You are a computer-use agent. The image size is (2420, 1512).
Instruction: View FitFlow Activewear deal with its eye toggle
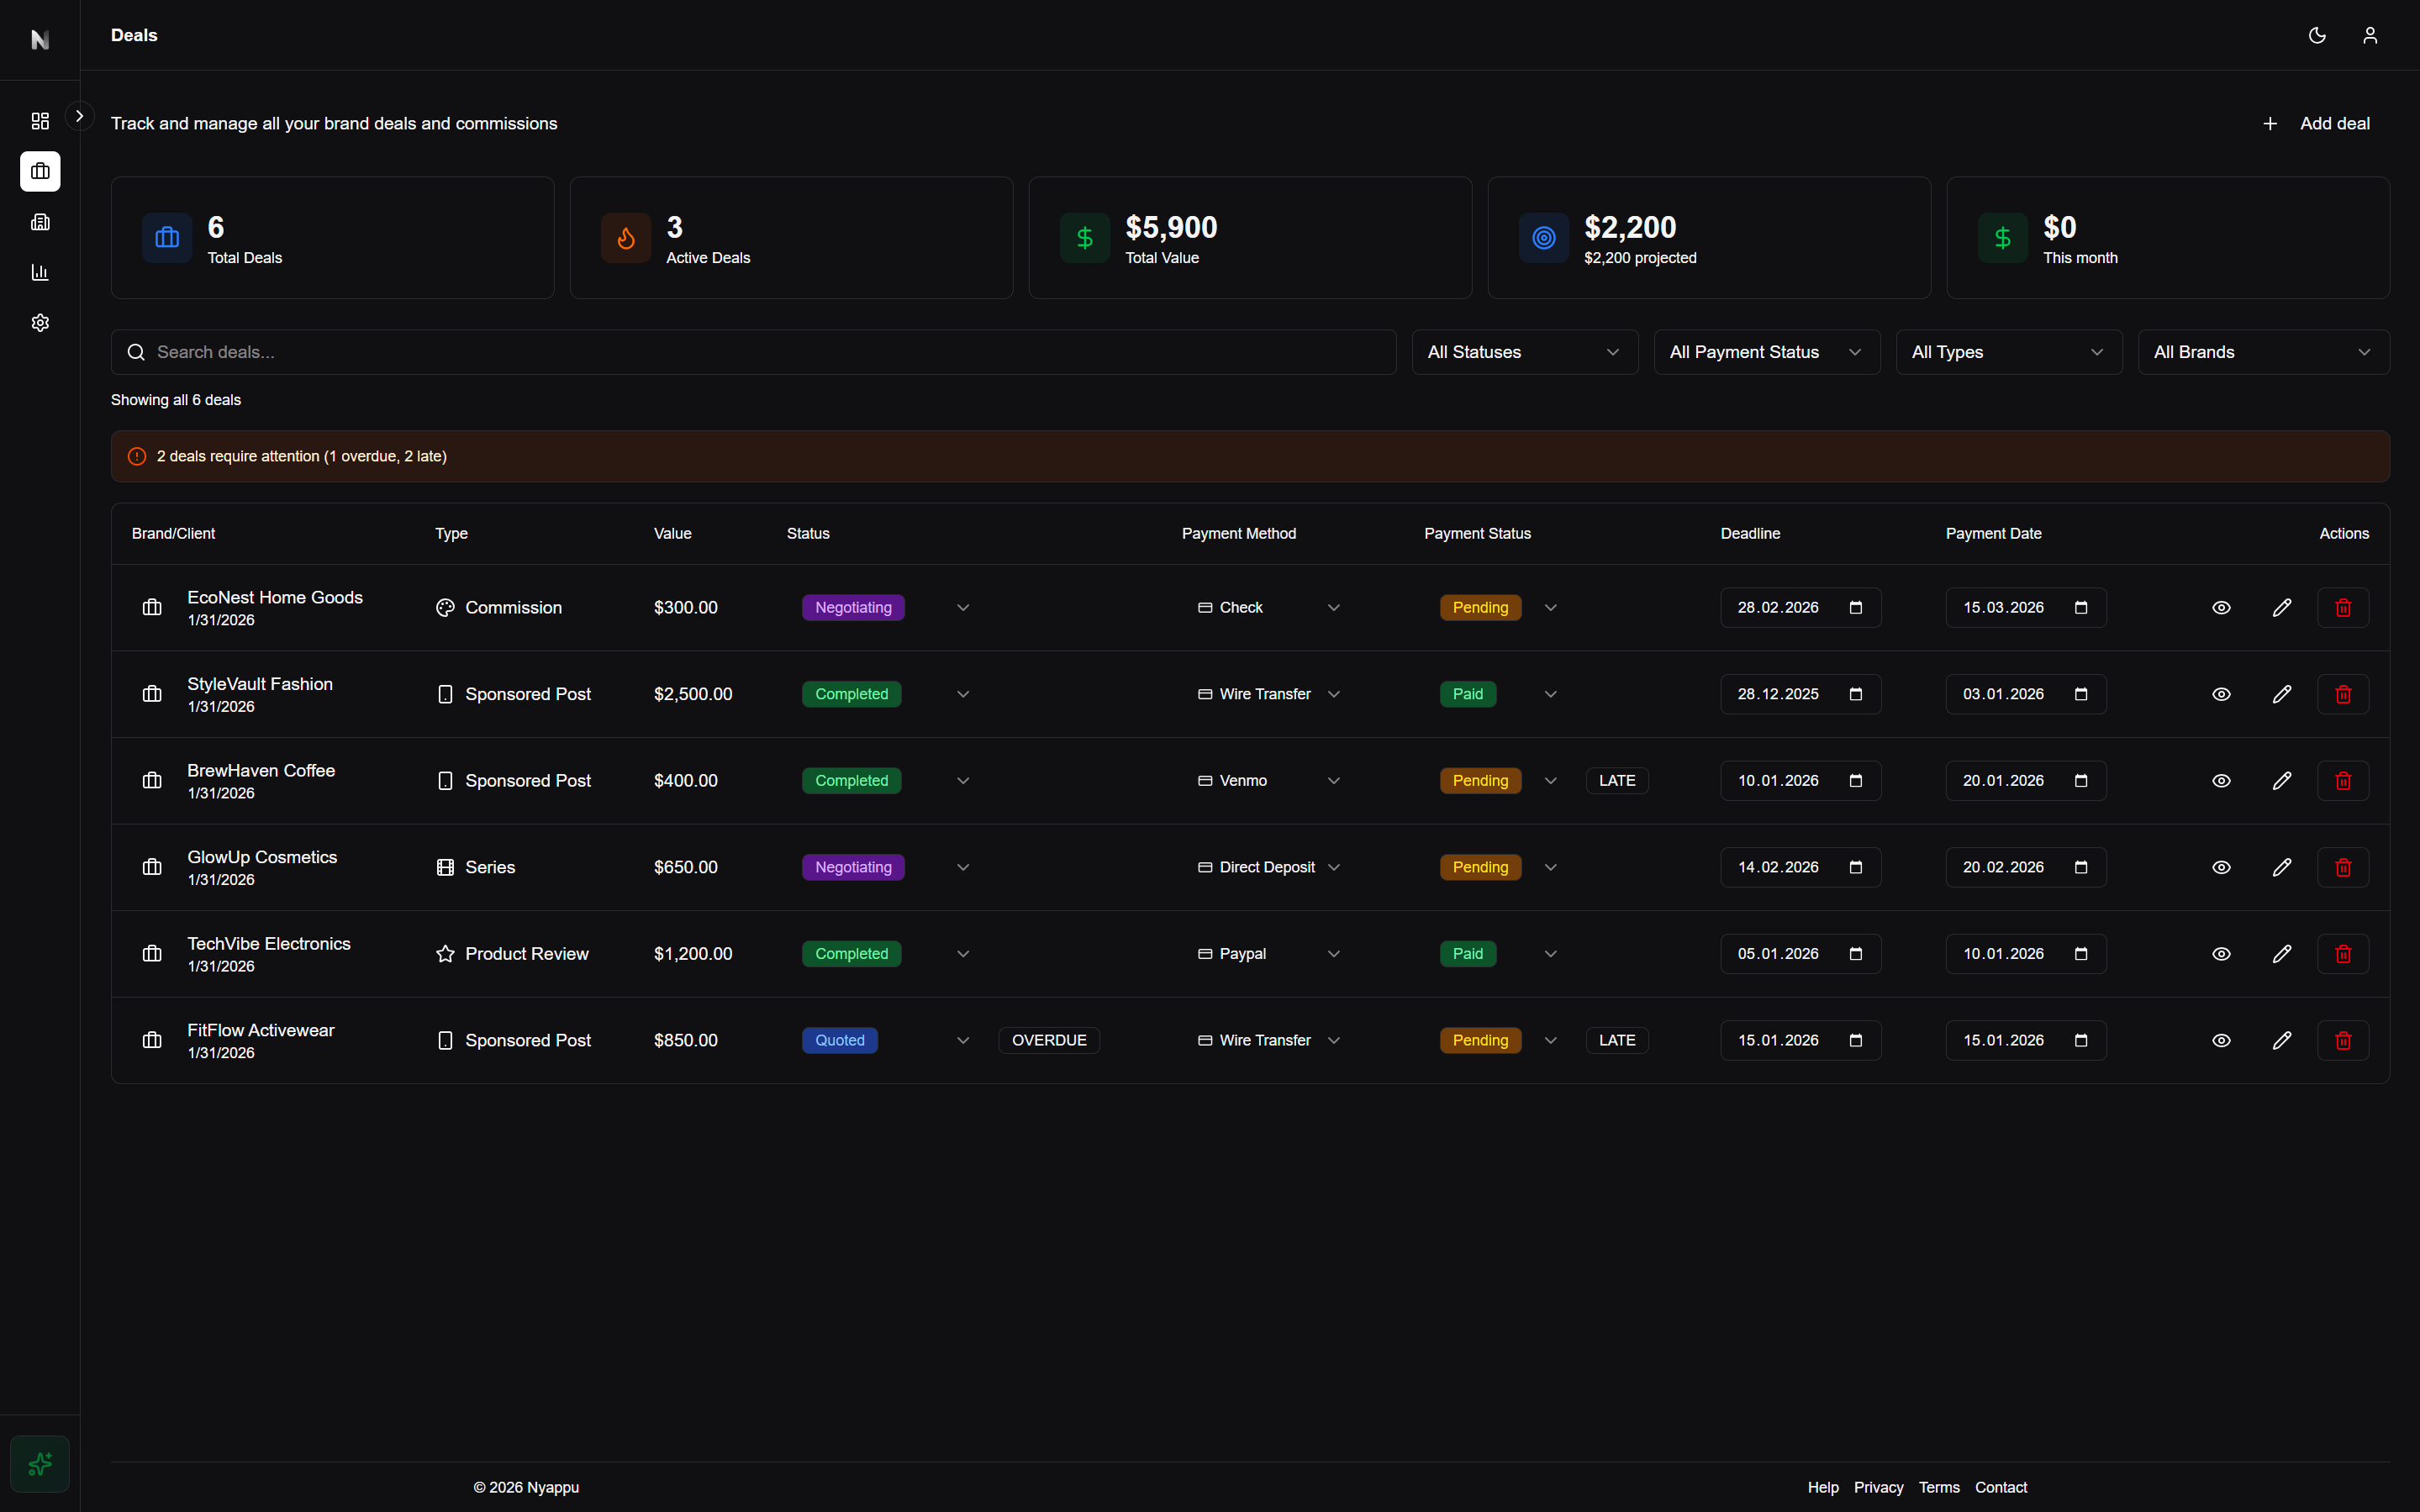point(2221,1040)
